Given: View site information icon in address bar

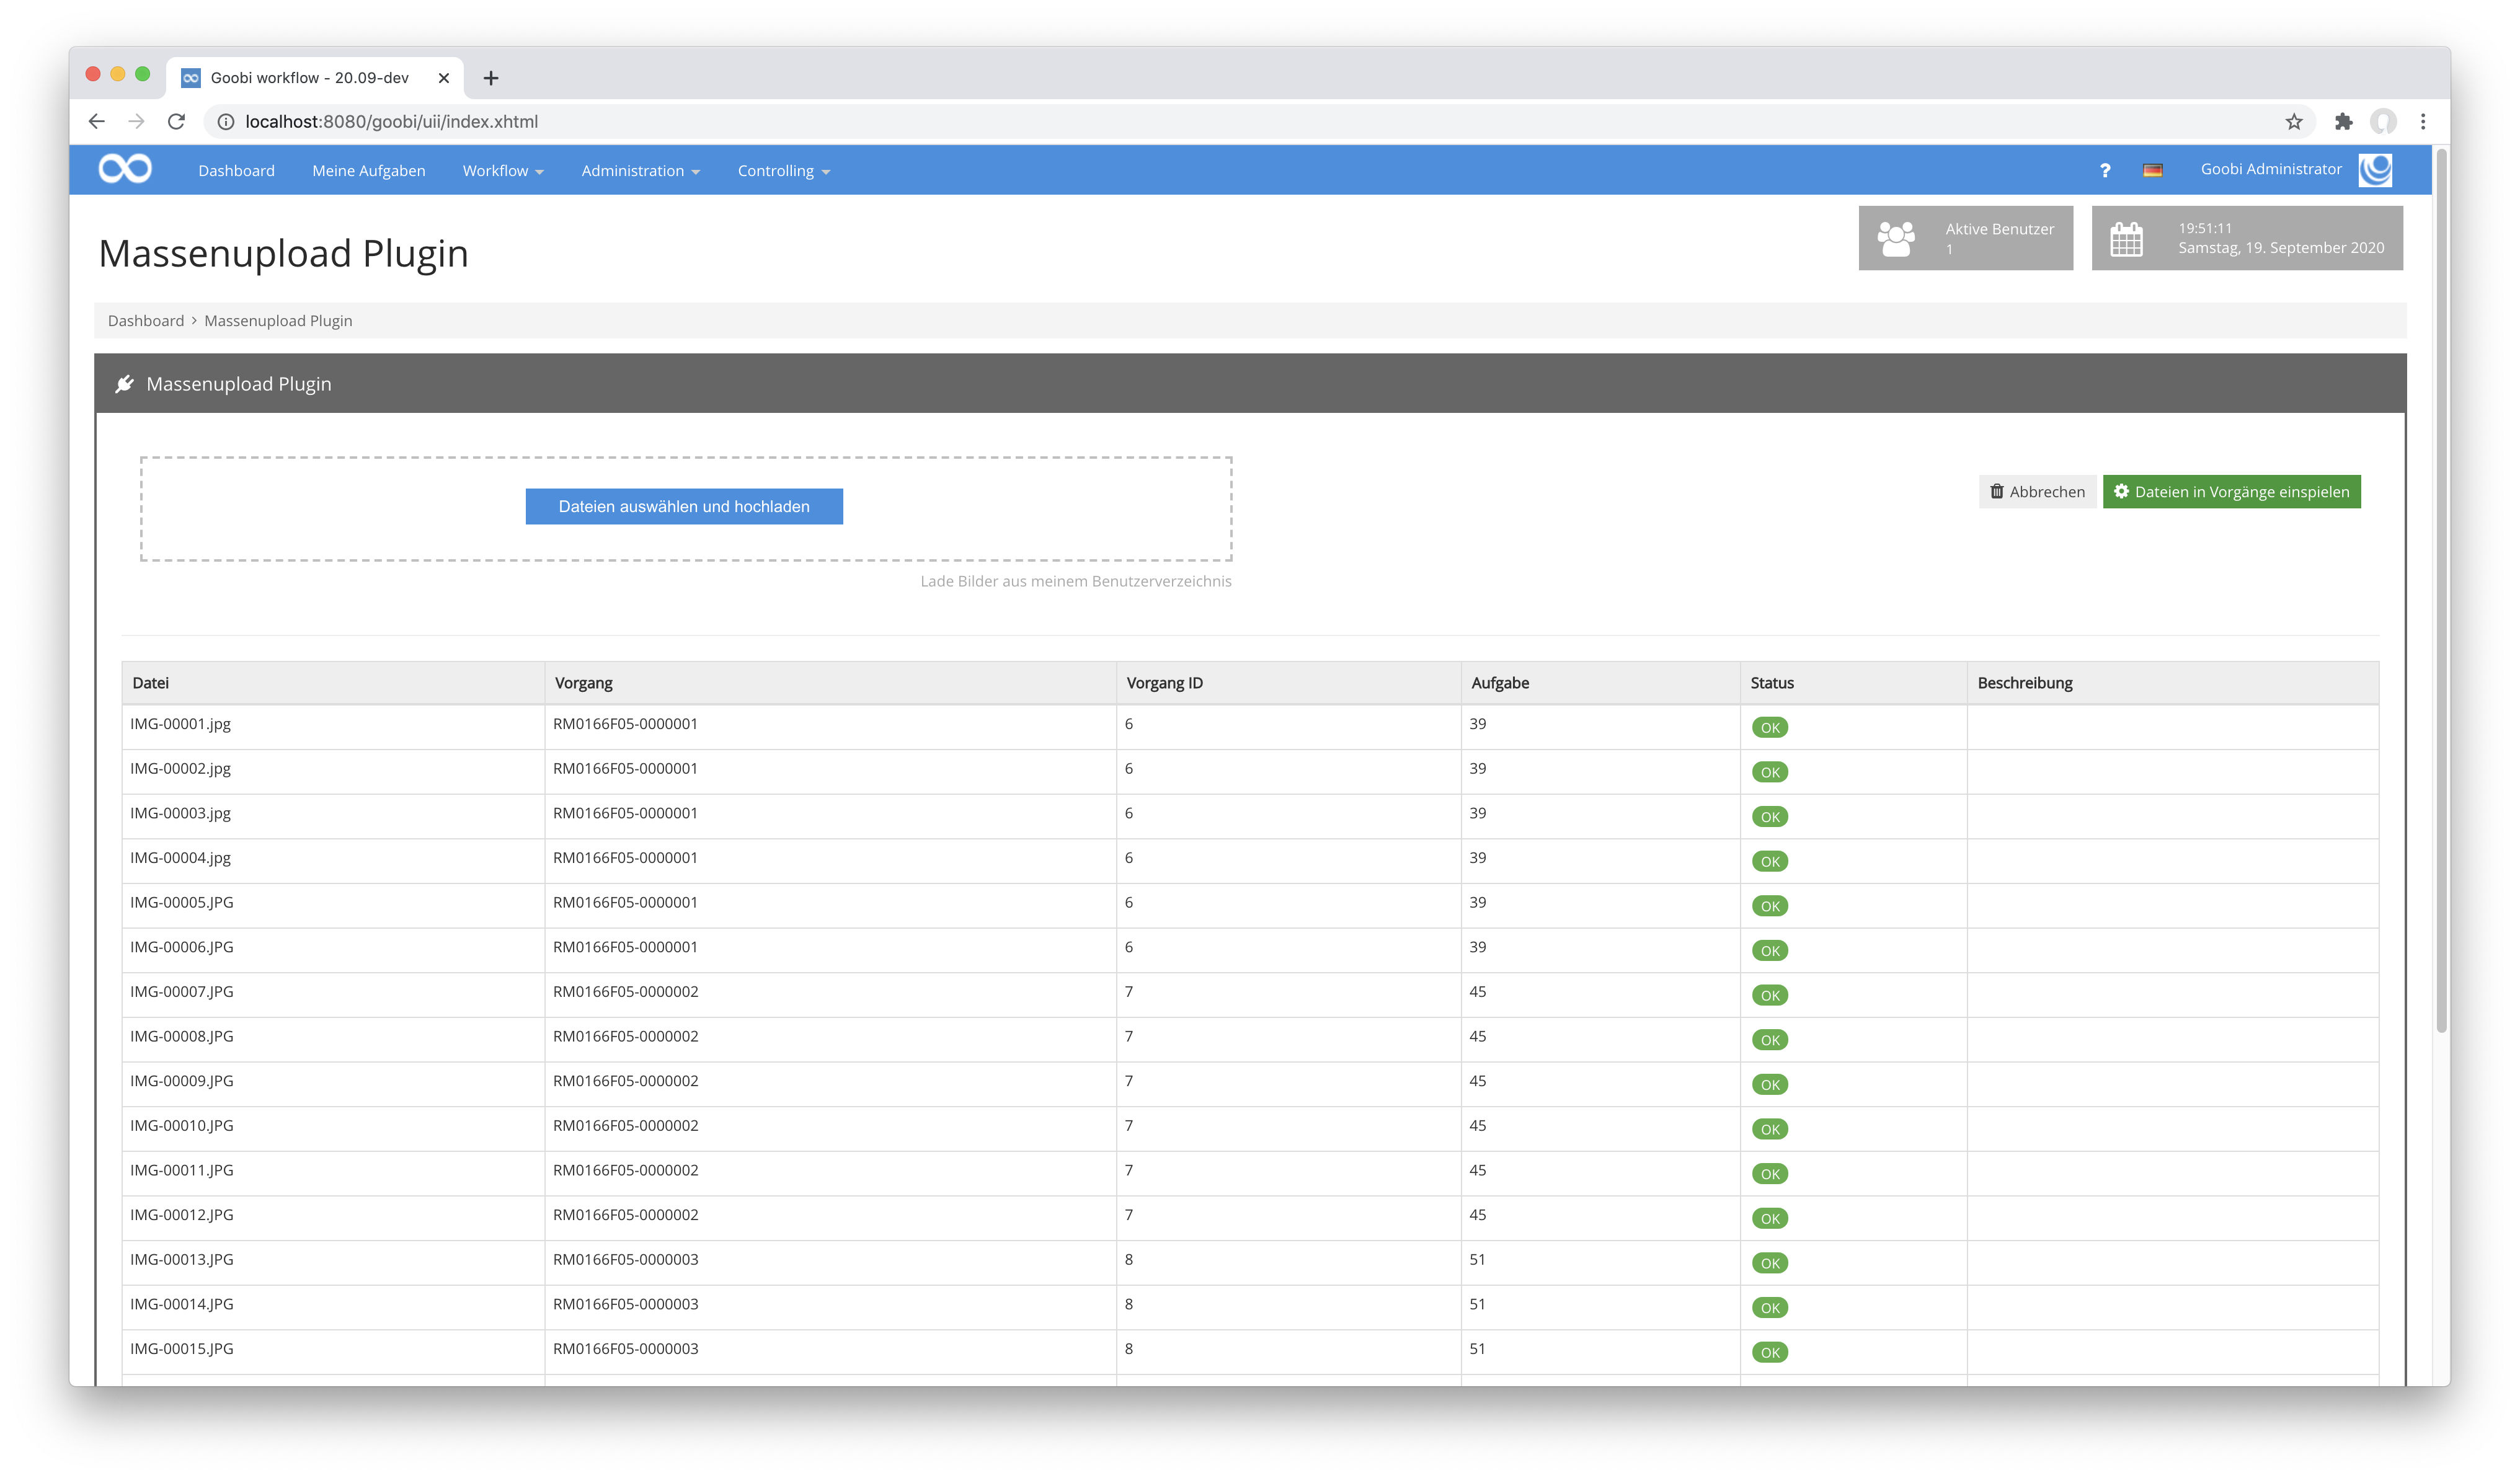Looking at the screenshot, I should coord(226,121).
